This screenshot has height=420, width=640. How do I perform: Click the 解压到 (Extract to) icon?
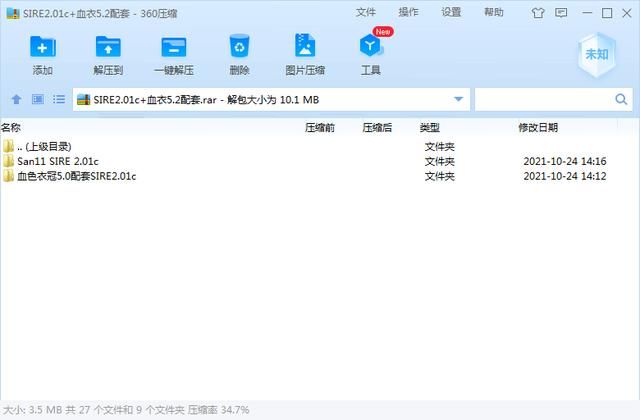(x=108, y=47)
